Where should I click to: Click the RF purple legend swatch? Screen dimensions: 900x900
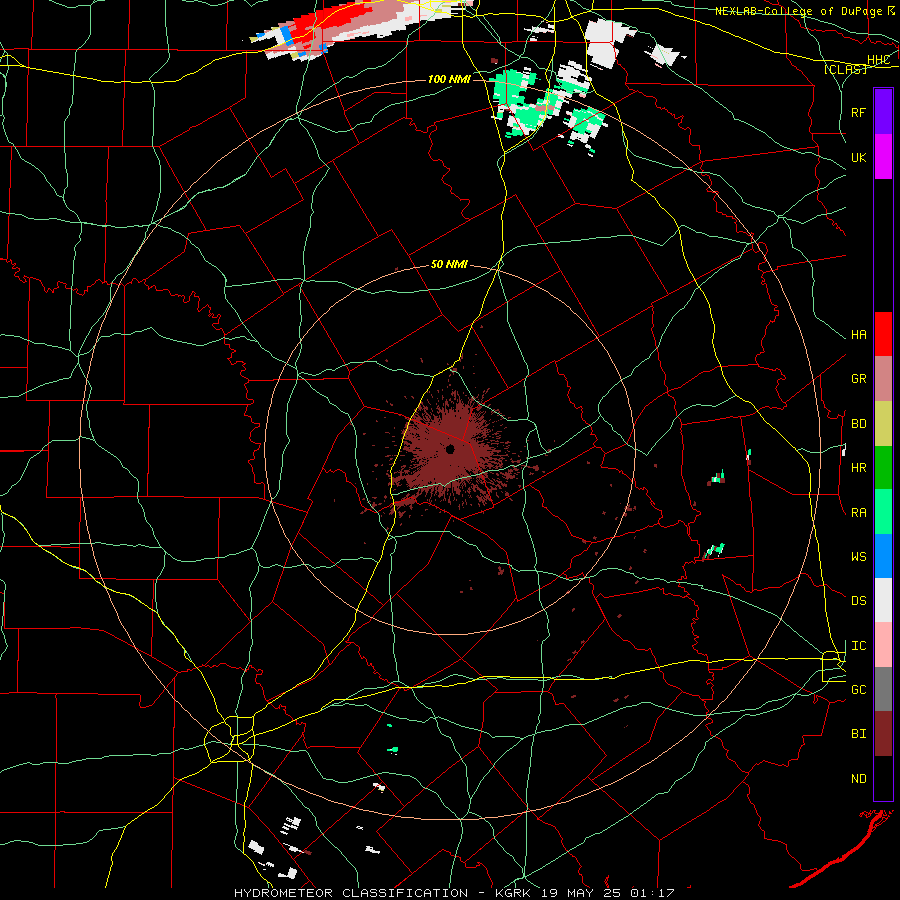coord(883,112)
